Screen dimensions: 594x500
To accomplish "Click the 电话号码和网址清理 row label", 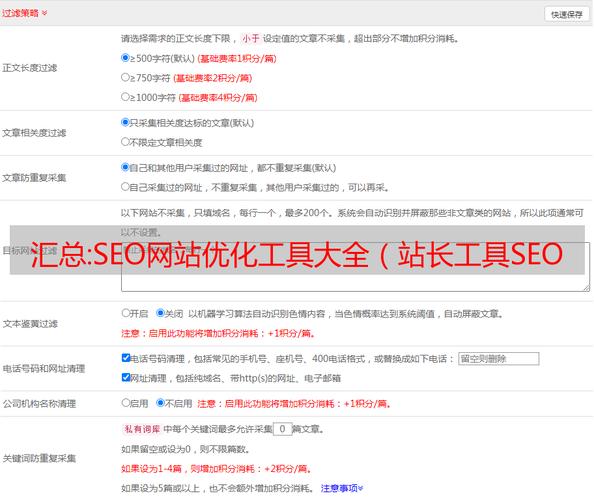I will click(x=44, y=369).
